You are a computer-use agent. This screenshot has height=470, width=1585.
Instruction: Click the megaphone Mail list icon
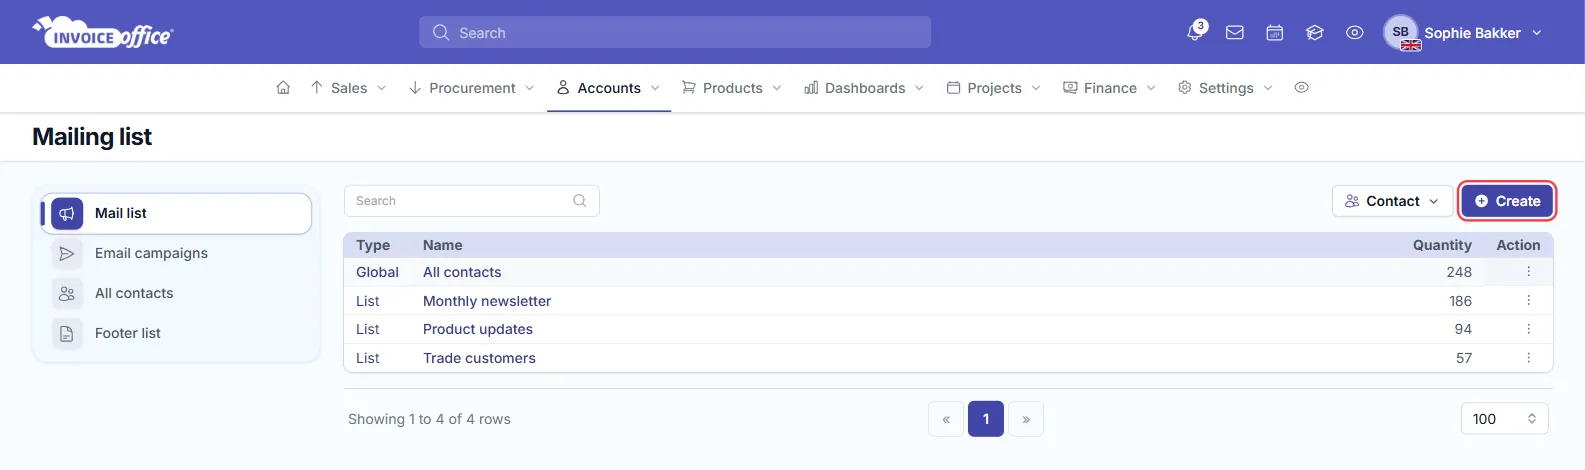pos(67,213)
